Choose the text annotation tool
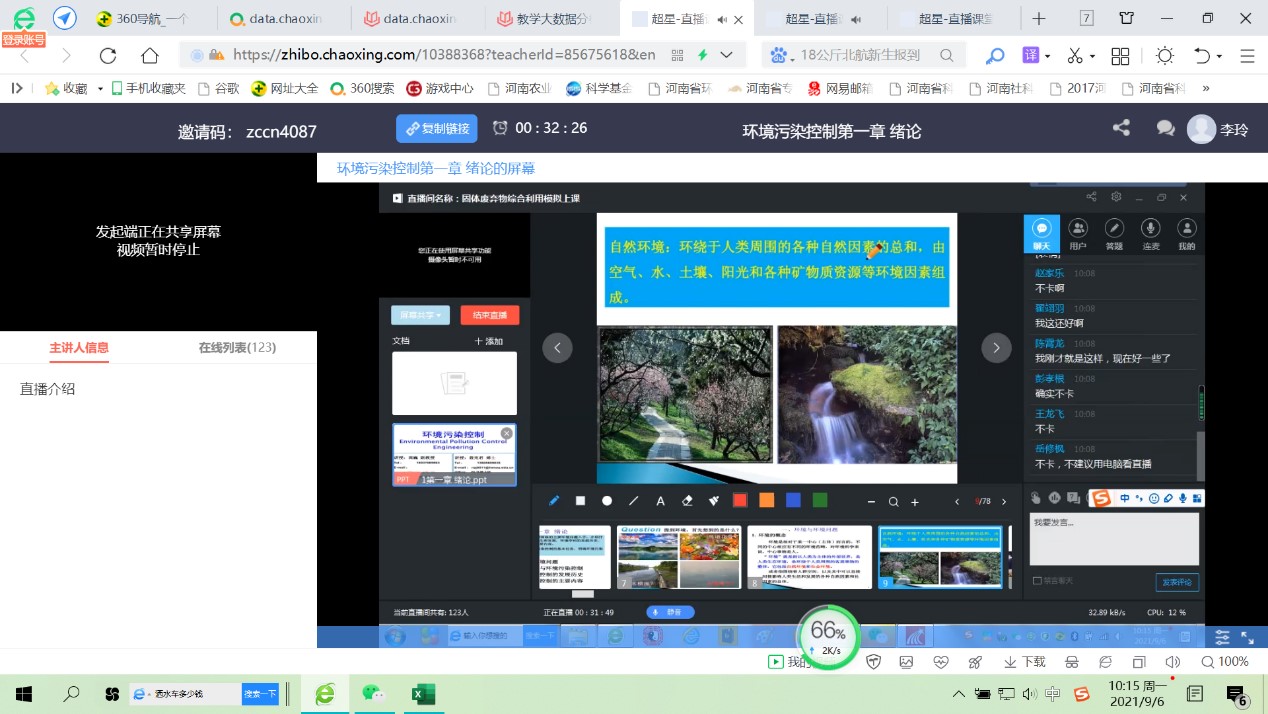 coord(660,501)
